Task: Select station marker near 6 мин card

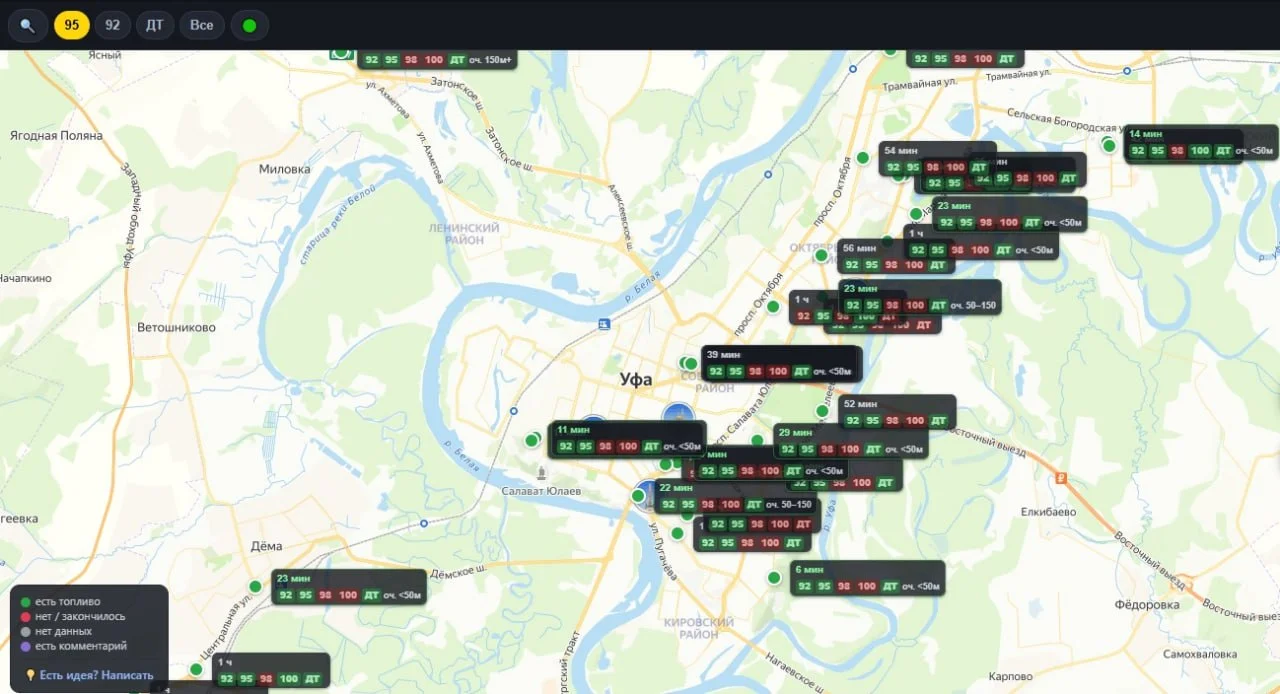Action: pos(774,578)
